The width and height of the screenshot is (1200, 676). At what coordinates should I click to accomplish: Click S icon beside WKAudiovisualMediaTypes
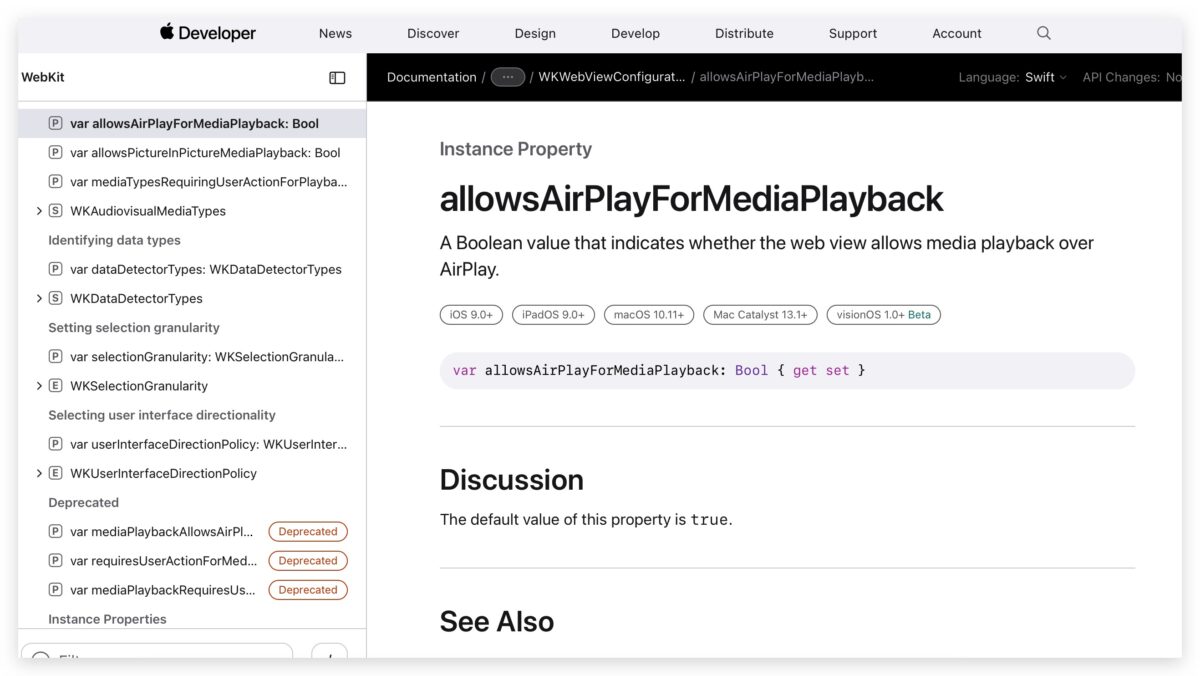point(56,211)
